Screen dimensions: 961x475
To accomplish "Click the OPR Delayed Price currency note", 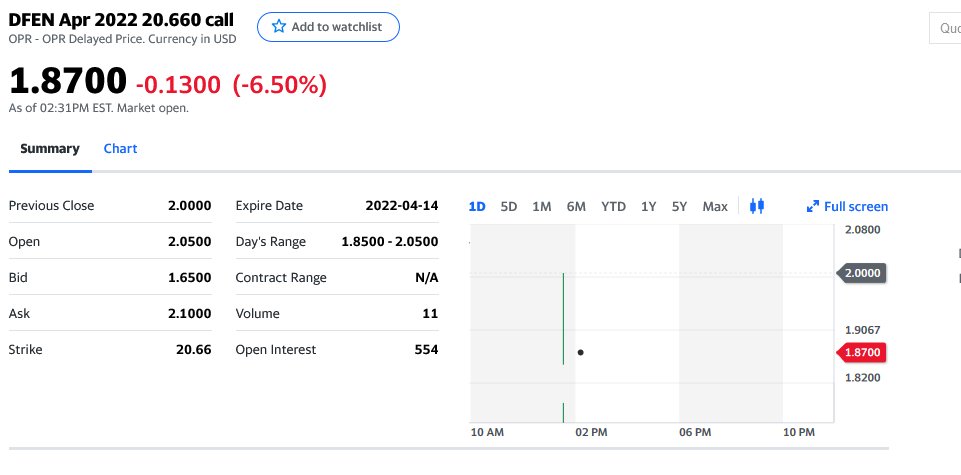I will pyautogui.click(x=123, y=39).
